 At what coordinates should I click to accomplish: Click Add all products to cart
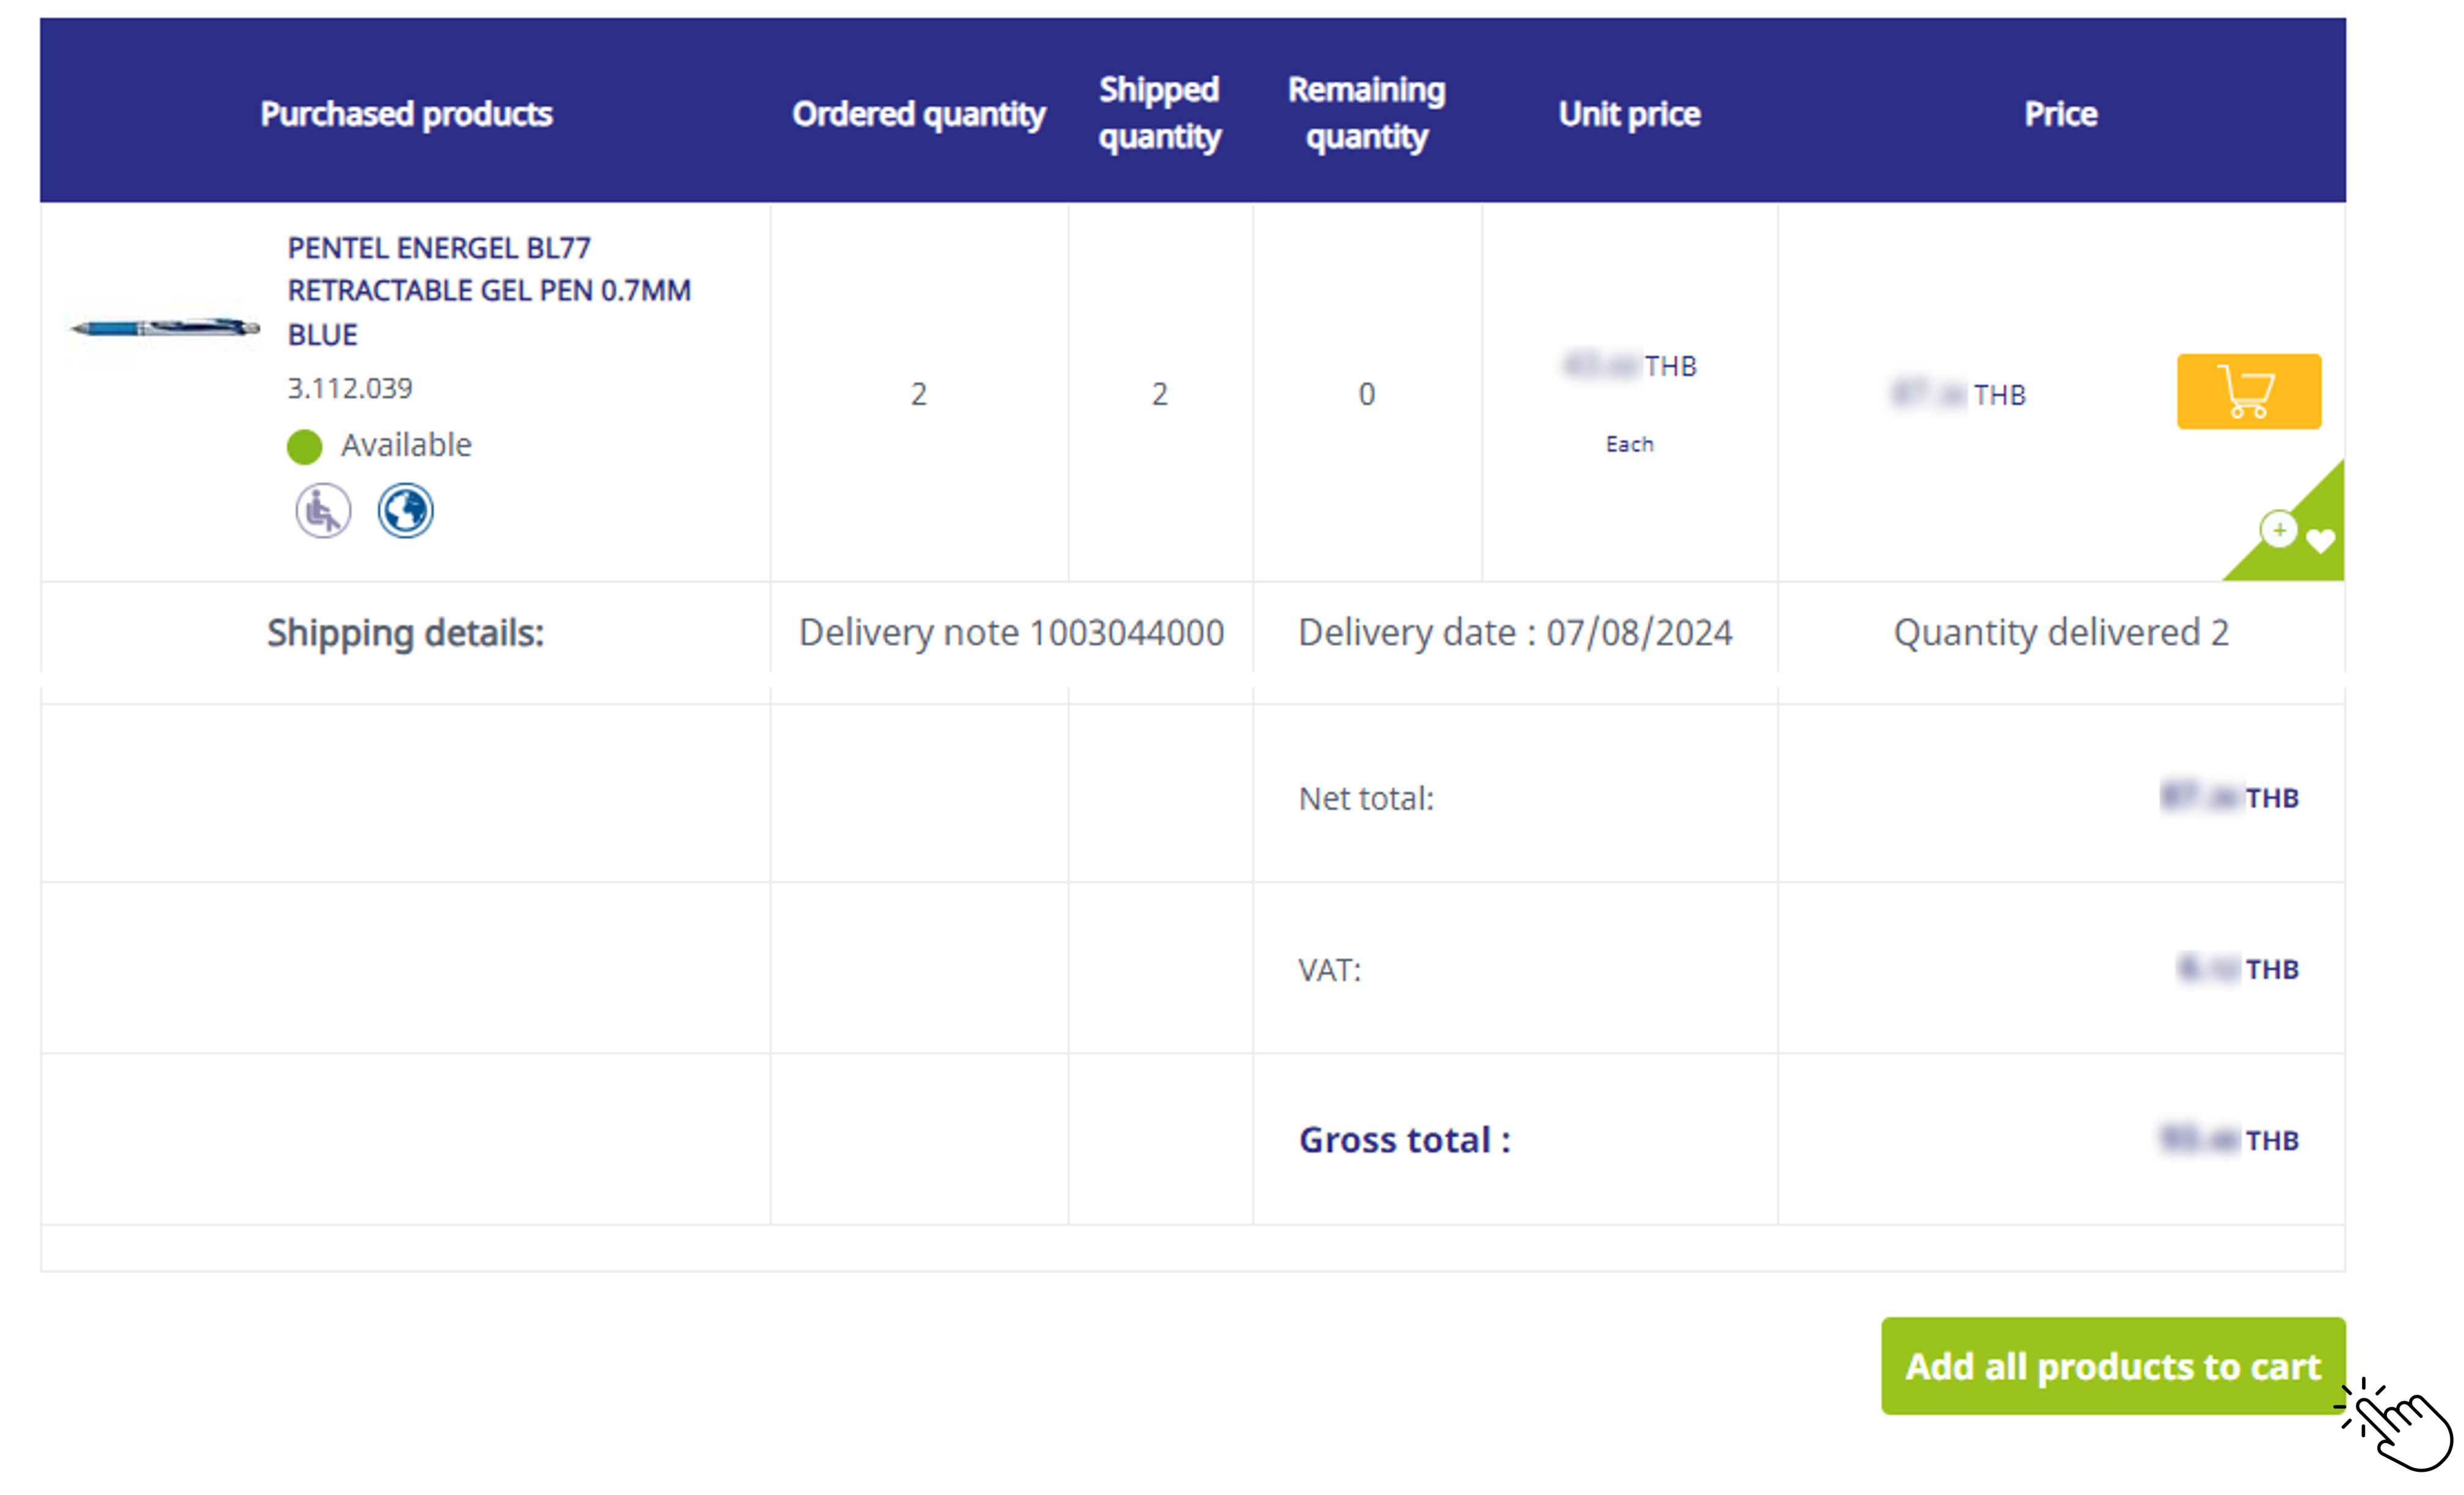coord(2112,1366)
